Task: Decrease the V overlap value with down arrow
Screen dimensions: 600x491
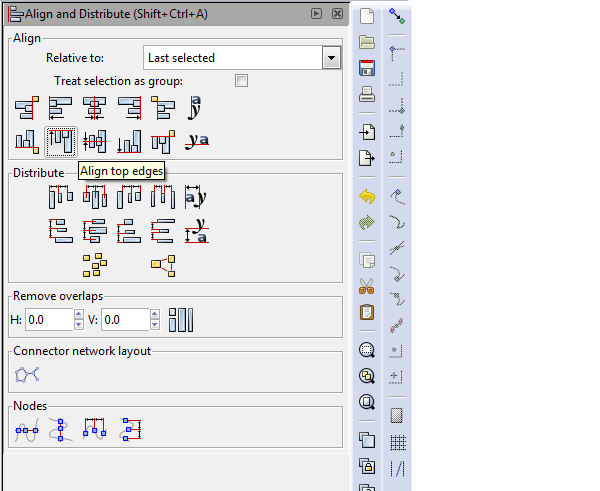Action: coord(155,325)
